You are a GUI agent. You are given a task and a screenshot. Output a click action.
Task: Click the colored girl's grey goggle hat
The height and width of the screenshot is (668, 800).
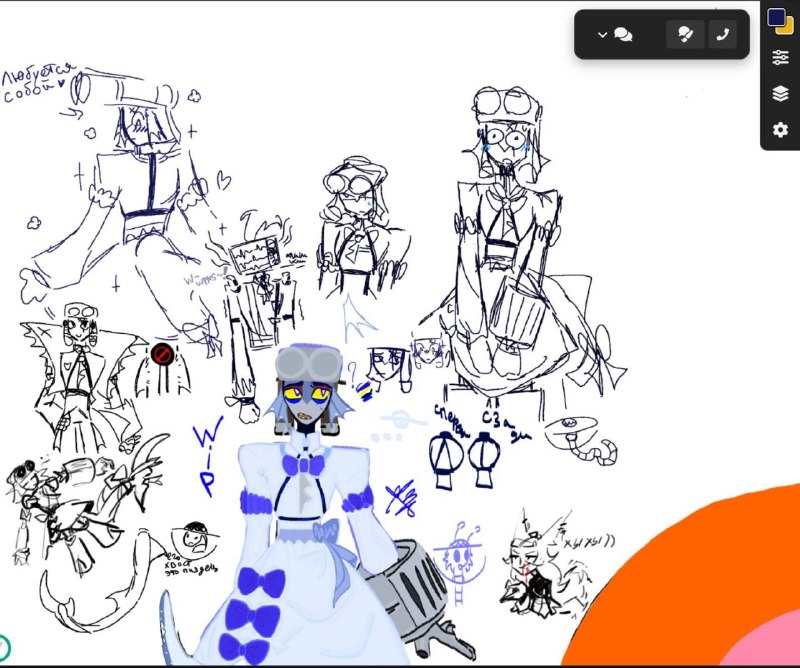pos(308,362)
